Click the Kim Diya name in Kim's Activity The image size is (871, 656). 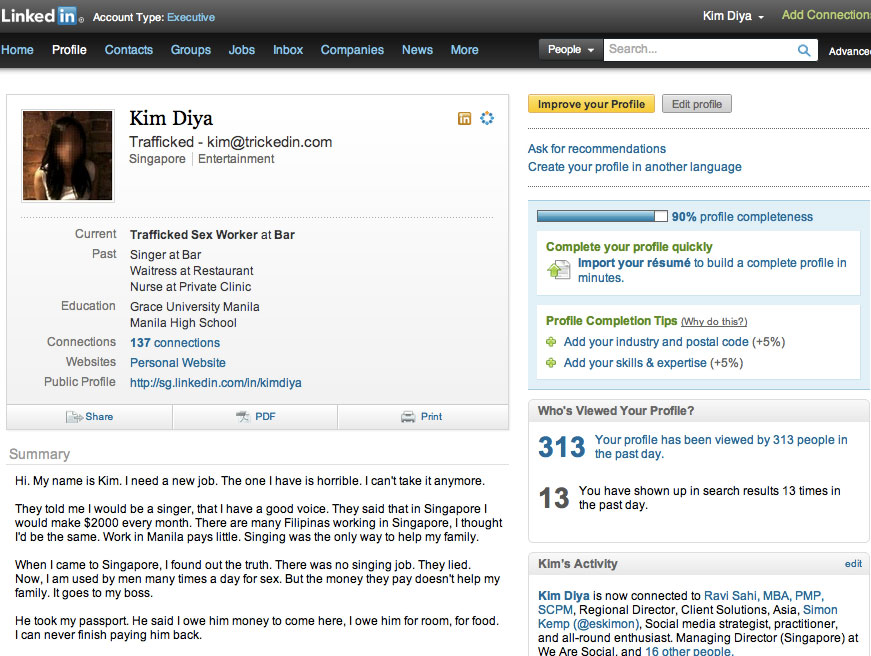tap(564, 596)
